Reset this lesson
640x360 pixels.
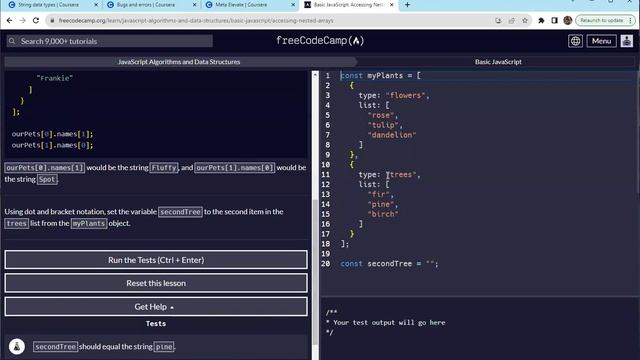click(156, 283)
